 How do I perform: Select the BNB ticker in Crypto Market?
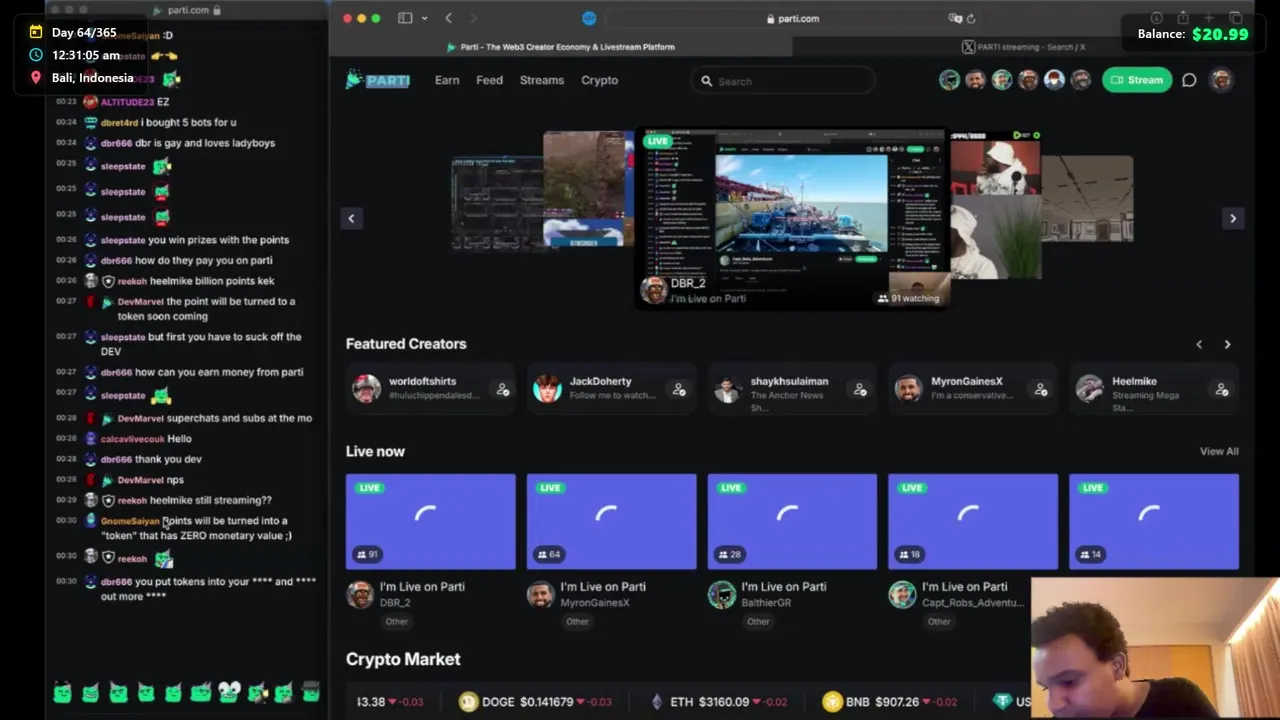pyautogui.click(x=890, y=702)
